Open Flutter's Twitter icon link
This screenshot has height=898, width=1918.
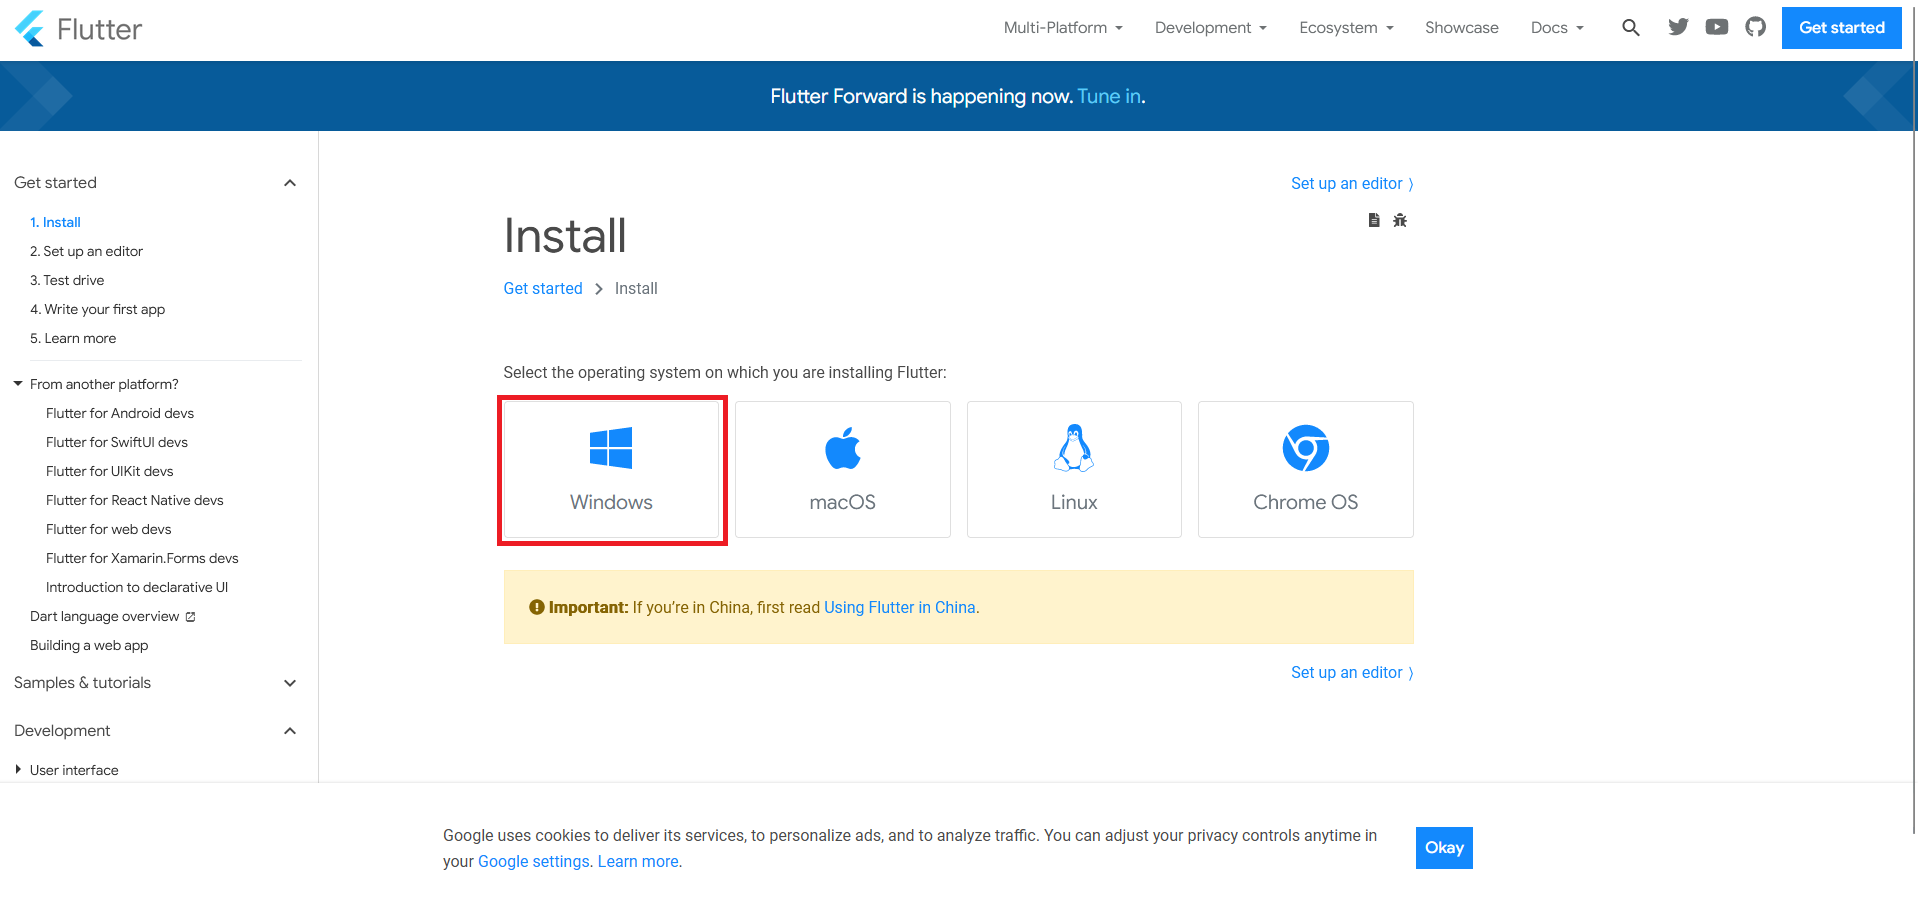[x=1678, y=27]
